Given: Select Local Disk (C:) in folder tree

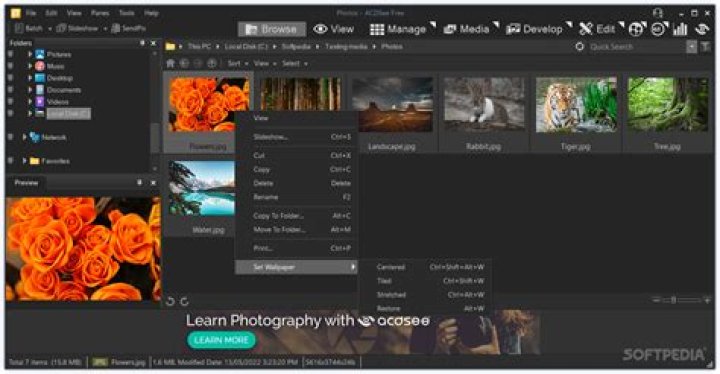Looking at the screenshot, I should pyautogui.click(x=68, y=113).
